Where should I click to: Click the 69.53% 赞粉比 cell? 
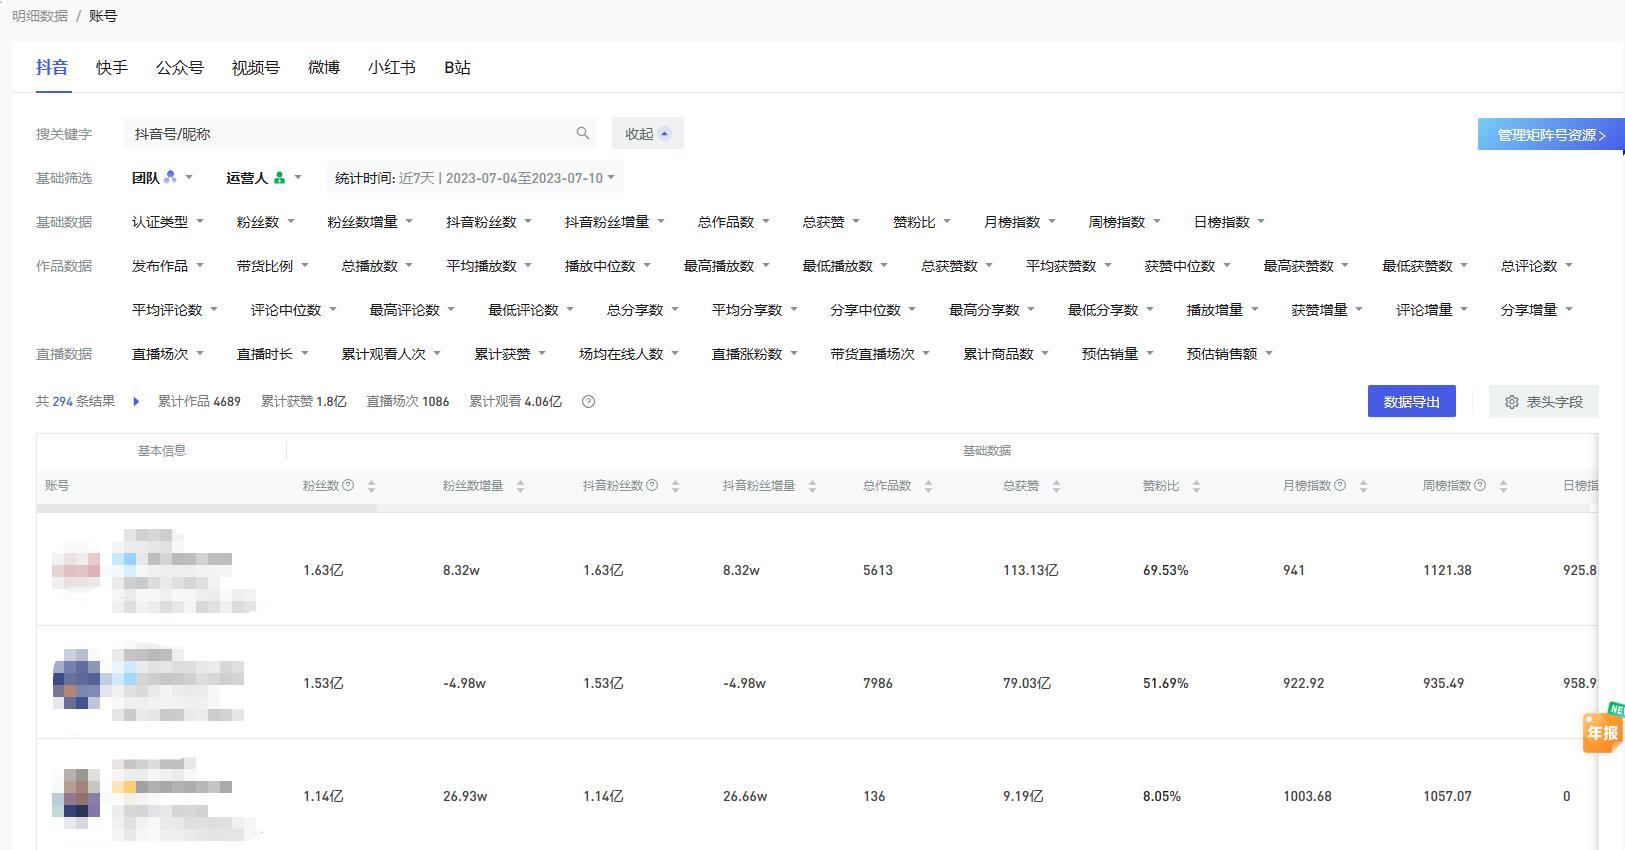pyautogui.click(x=1165, y=570)
